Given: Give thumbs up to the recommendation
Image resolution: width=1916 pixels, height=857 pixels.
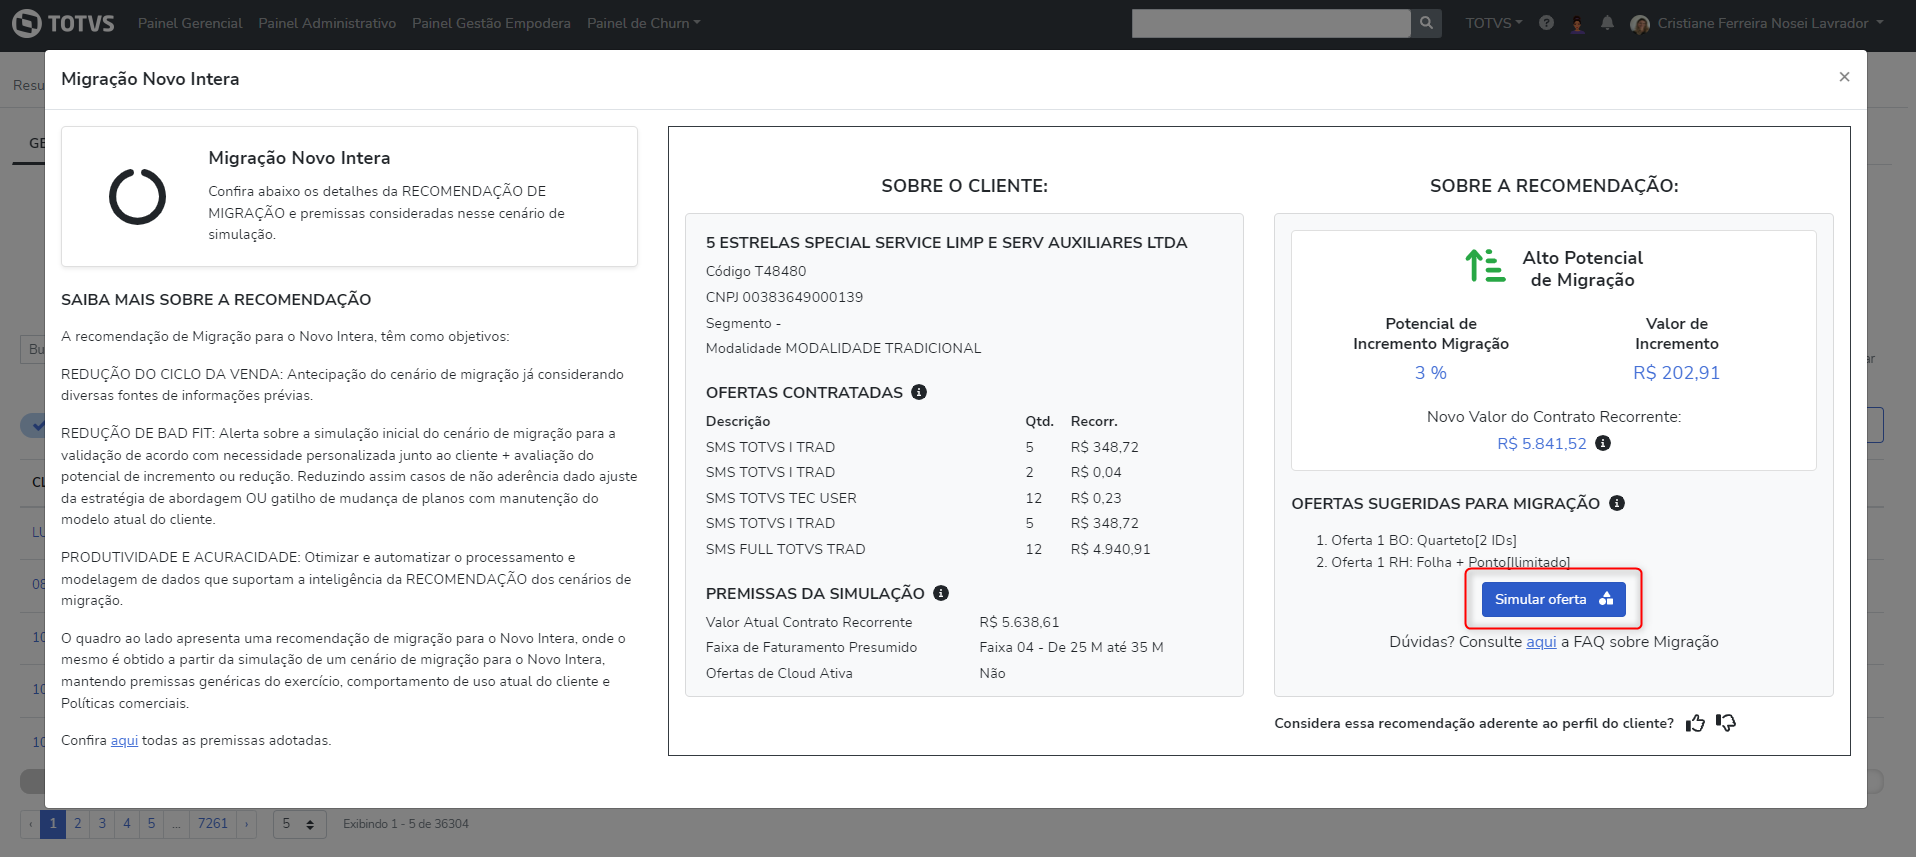Looking at the screenshot, I should 1695,723.
